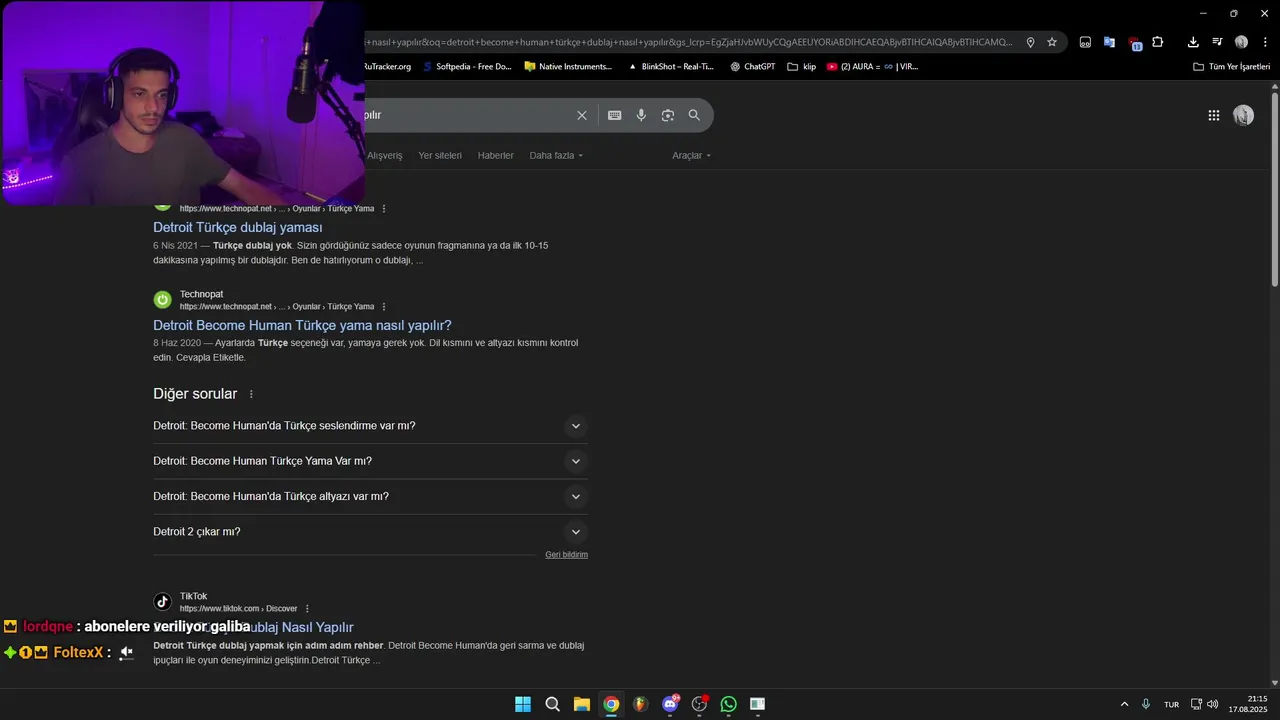Image resolution: width=1280 pixels, height=720 pixels.
Task: Click the location pin in address bar
Action: click(x=1031, y=42)
